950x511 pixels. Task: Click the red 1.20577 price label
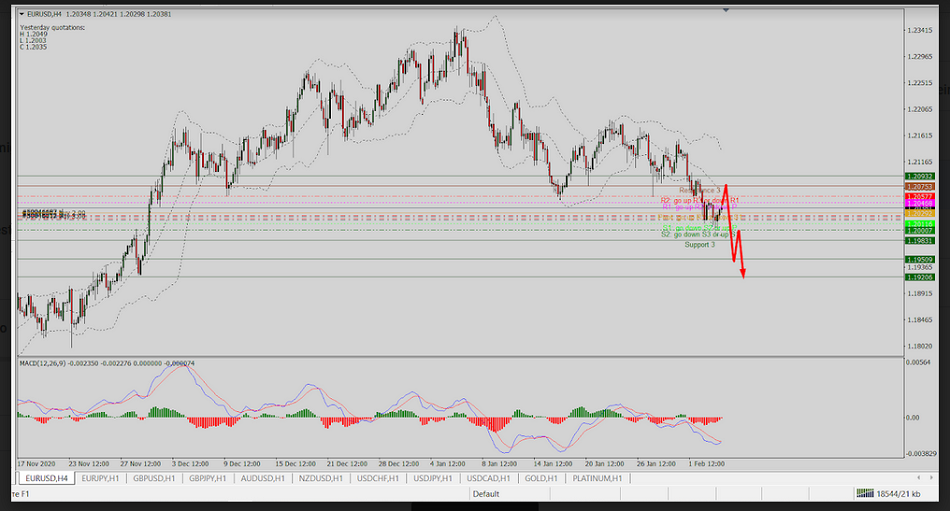(919, 196)
